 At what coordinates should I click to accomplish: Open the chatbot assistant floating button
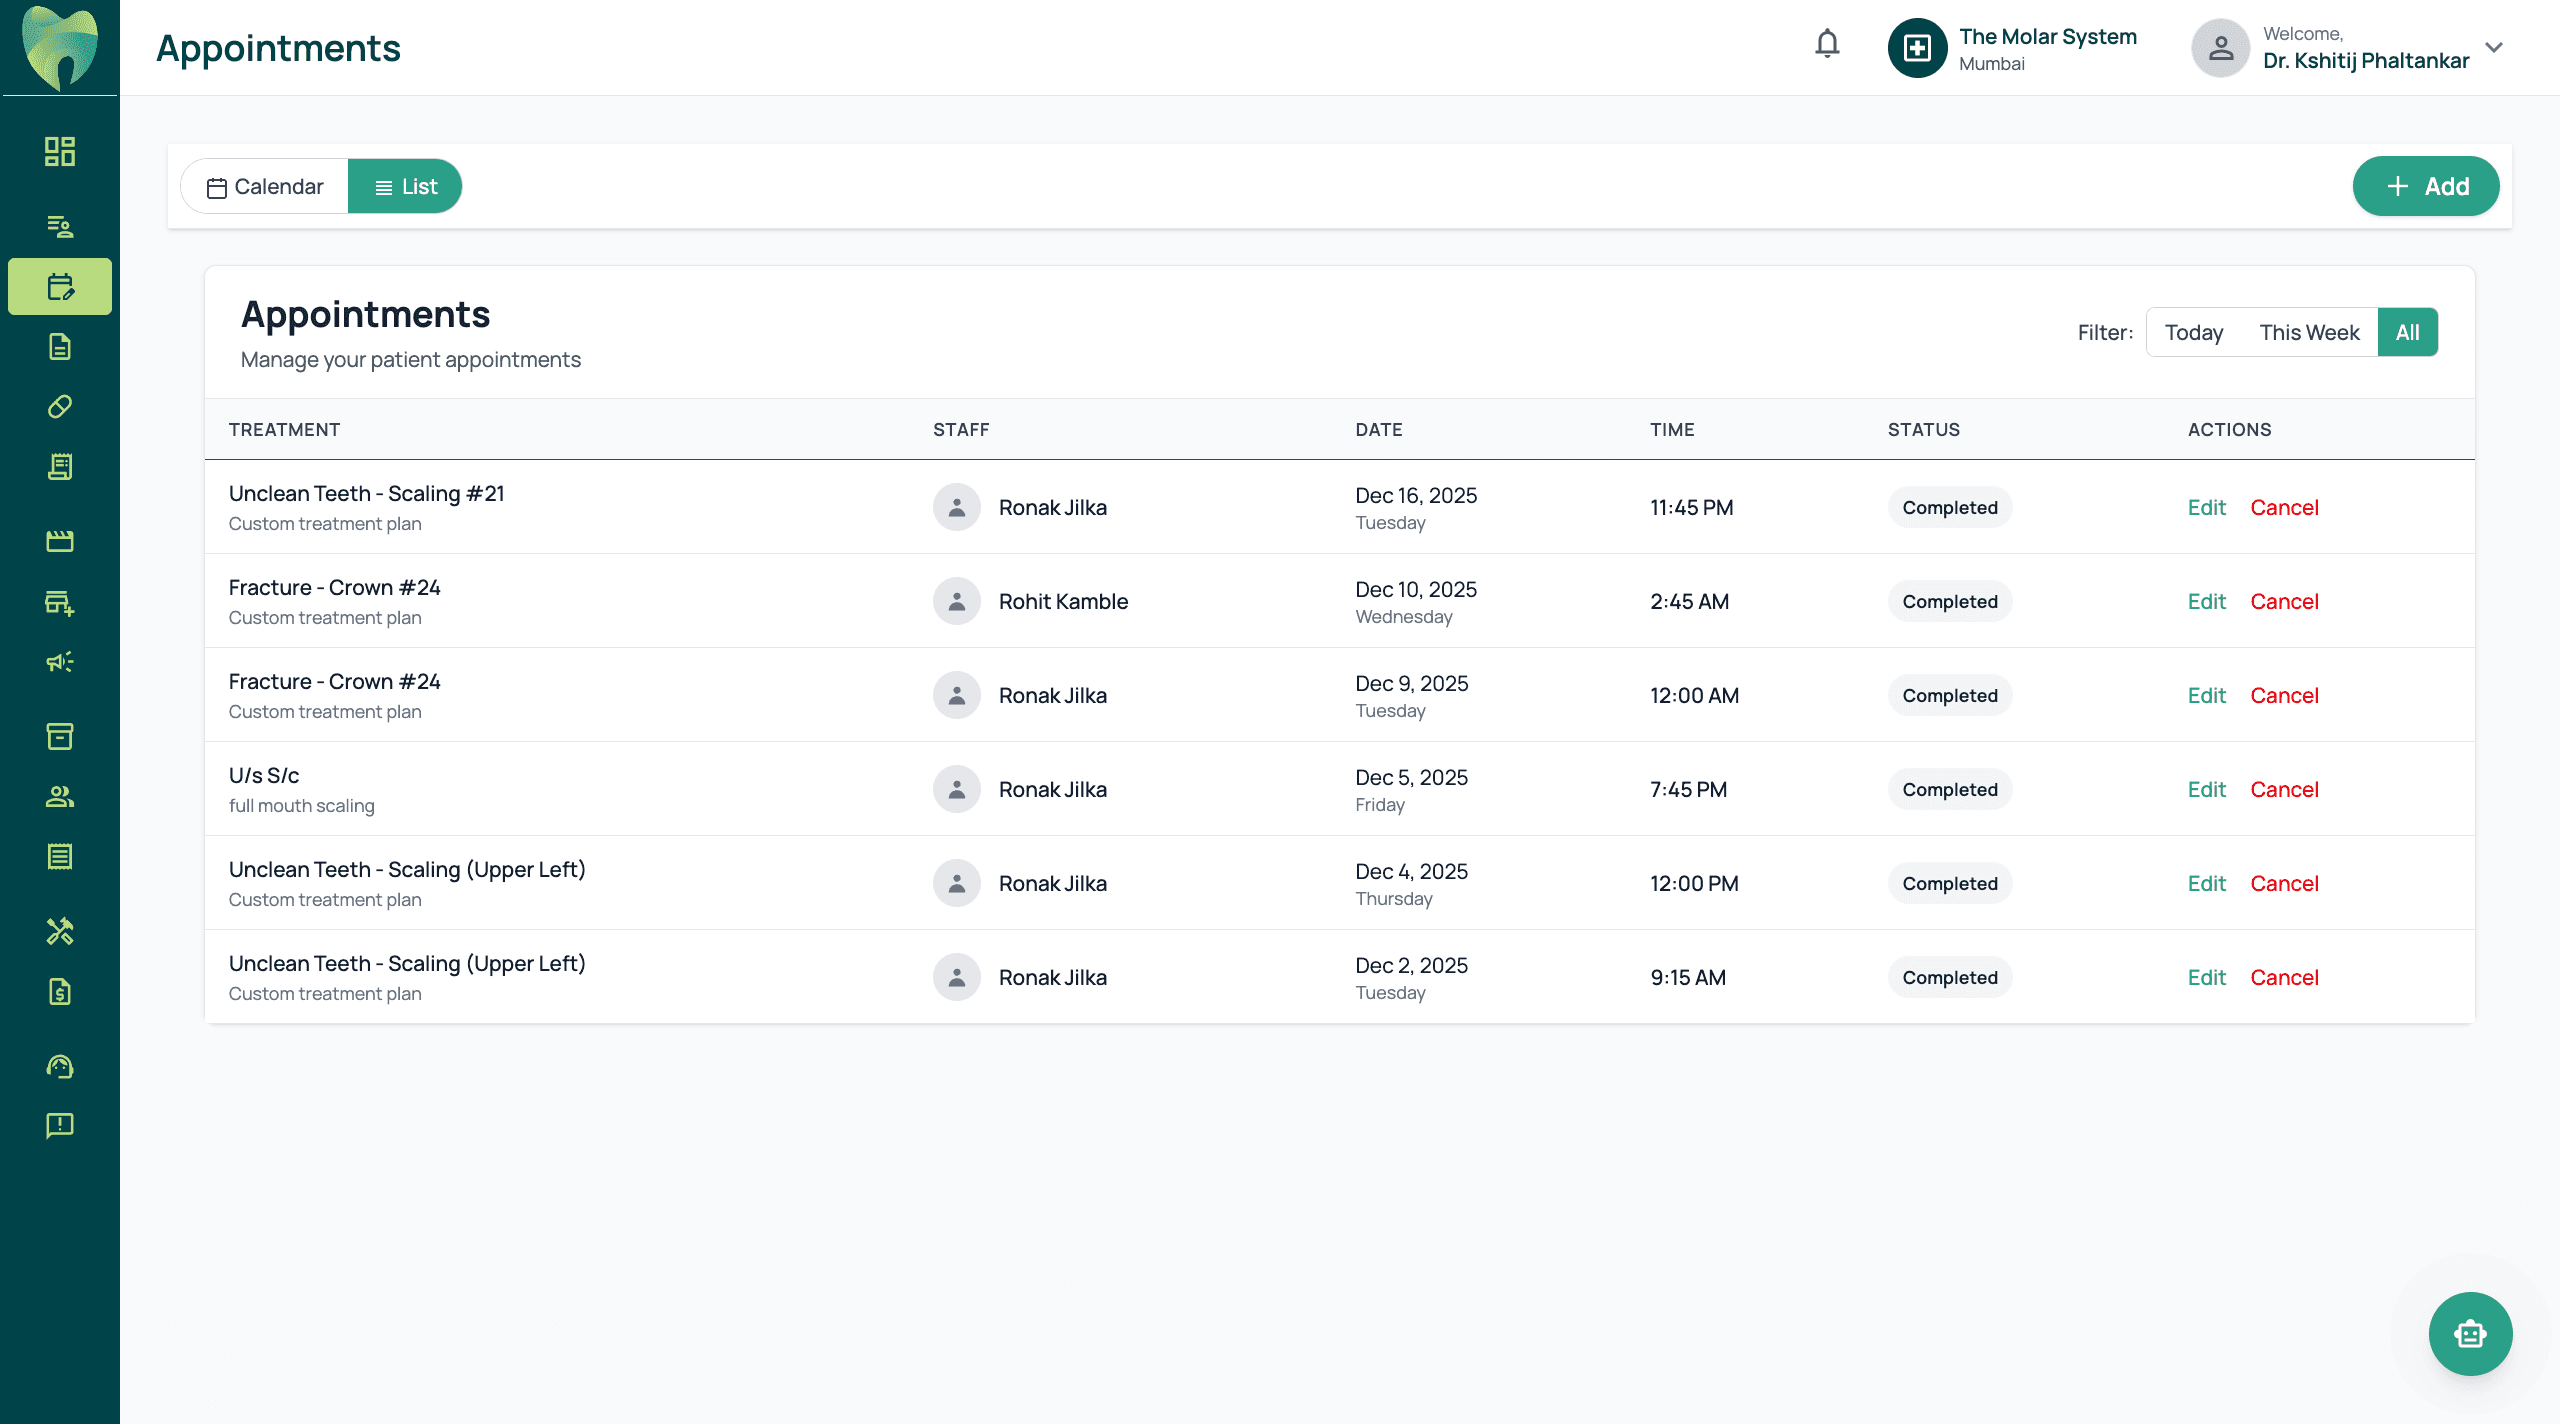tap(2470, 1333)
